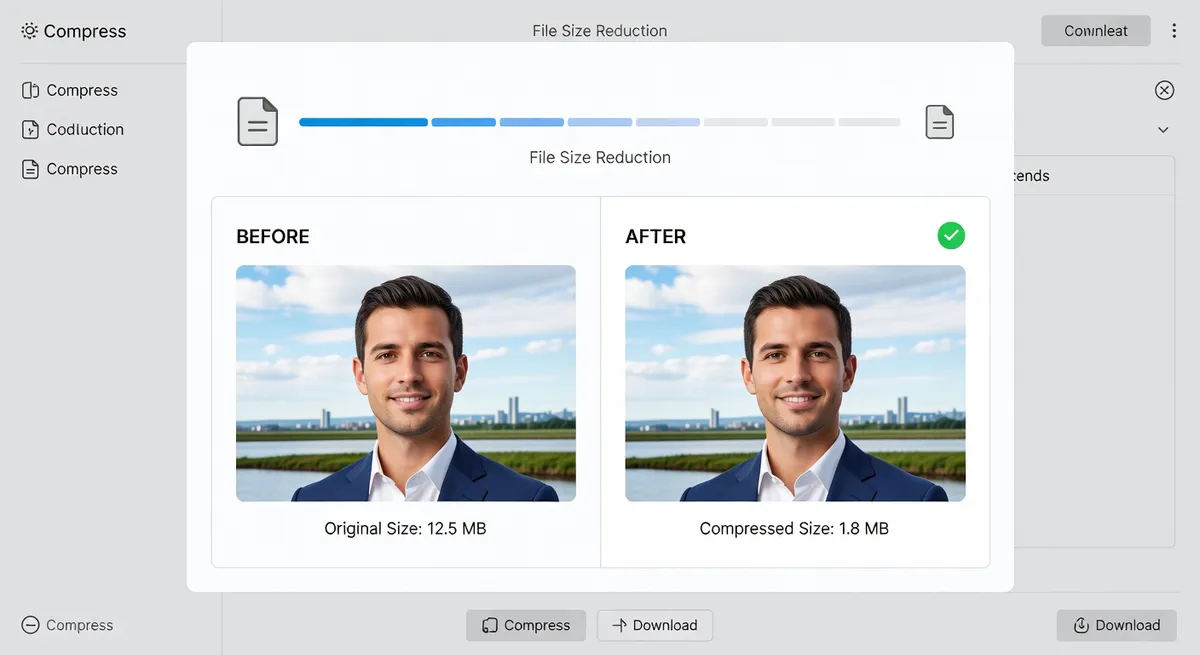Screen dimensions: 1200x655
Task: Click the icon beside the first Compress item
Action: coord(30,90)
